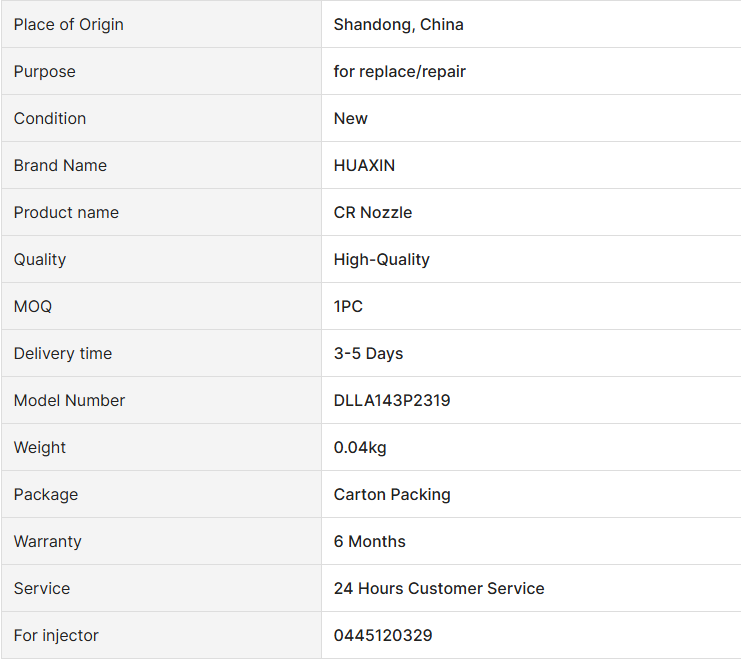This screenshot has height=659, width=741.
Task: Select the Shandong, China value
Action: tap(398, 25)
